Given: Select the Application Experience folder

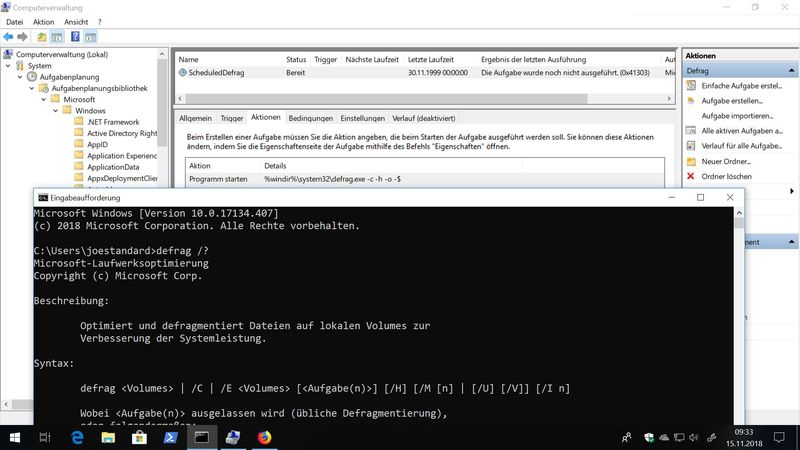Looking at the screenshot, I should click(122, 156).
